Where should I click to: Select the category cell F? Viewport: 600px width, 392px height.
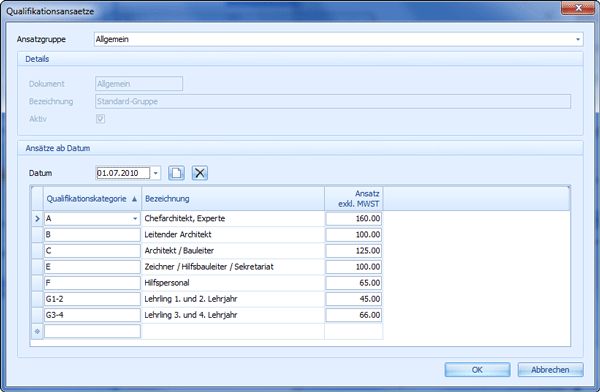(92, 283)
